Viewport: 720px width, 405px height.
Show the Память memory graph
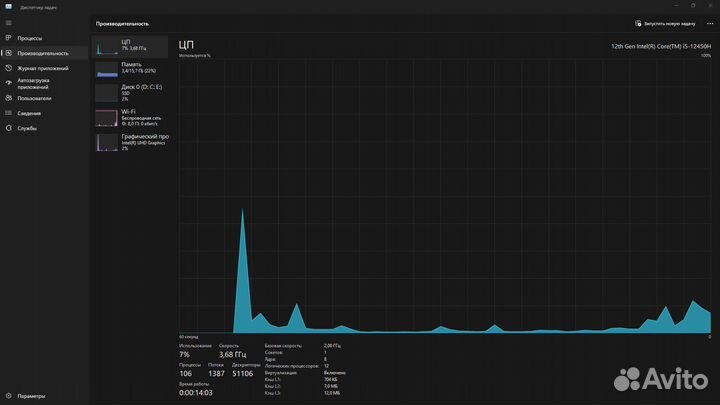click(131, 68)
